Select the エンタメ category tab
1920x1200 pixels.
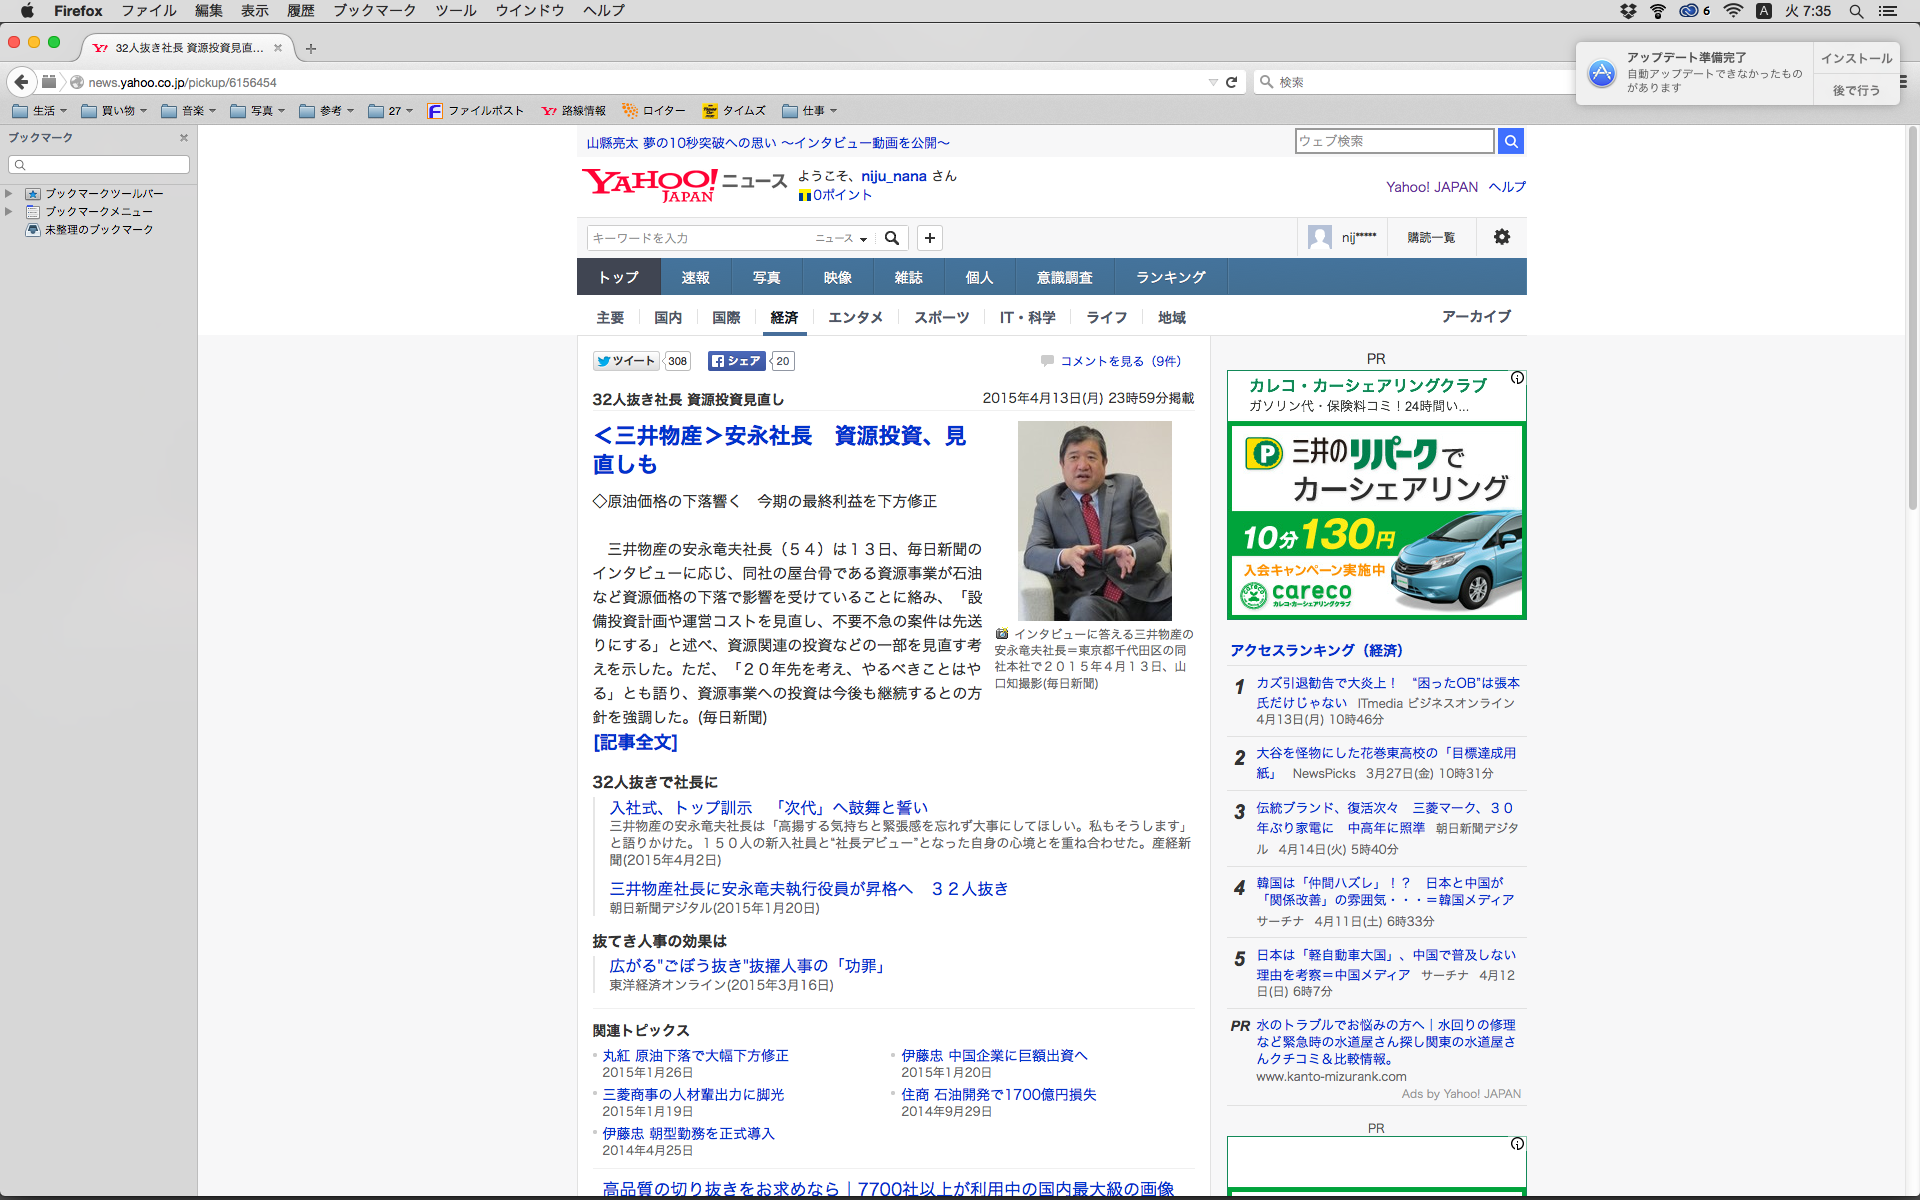[x=855, y=317]
